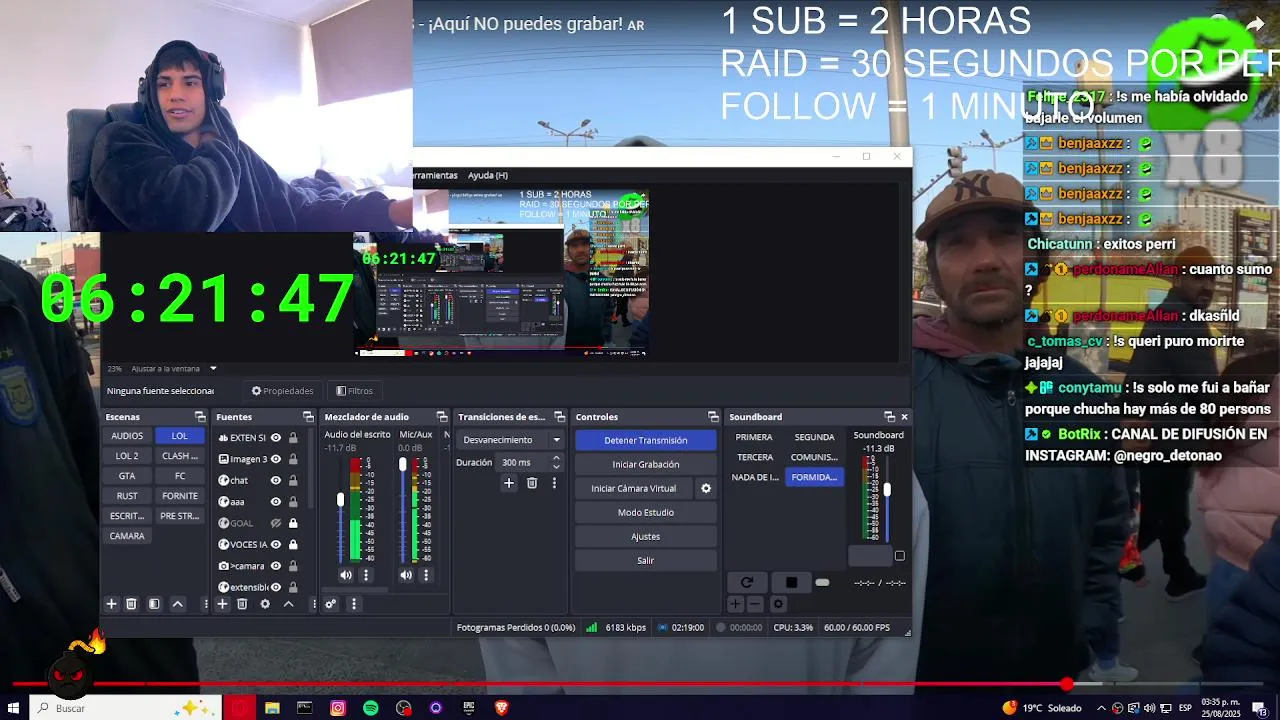Select the RUST scene
The height and width of the screenshot is (720, 1280).
(127, 496)
